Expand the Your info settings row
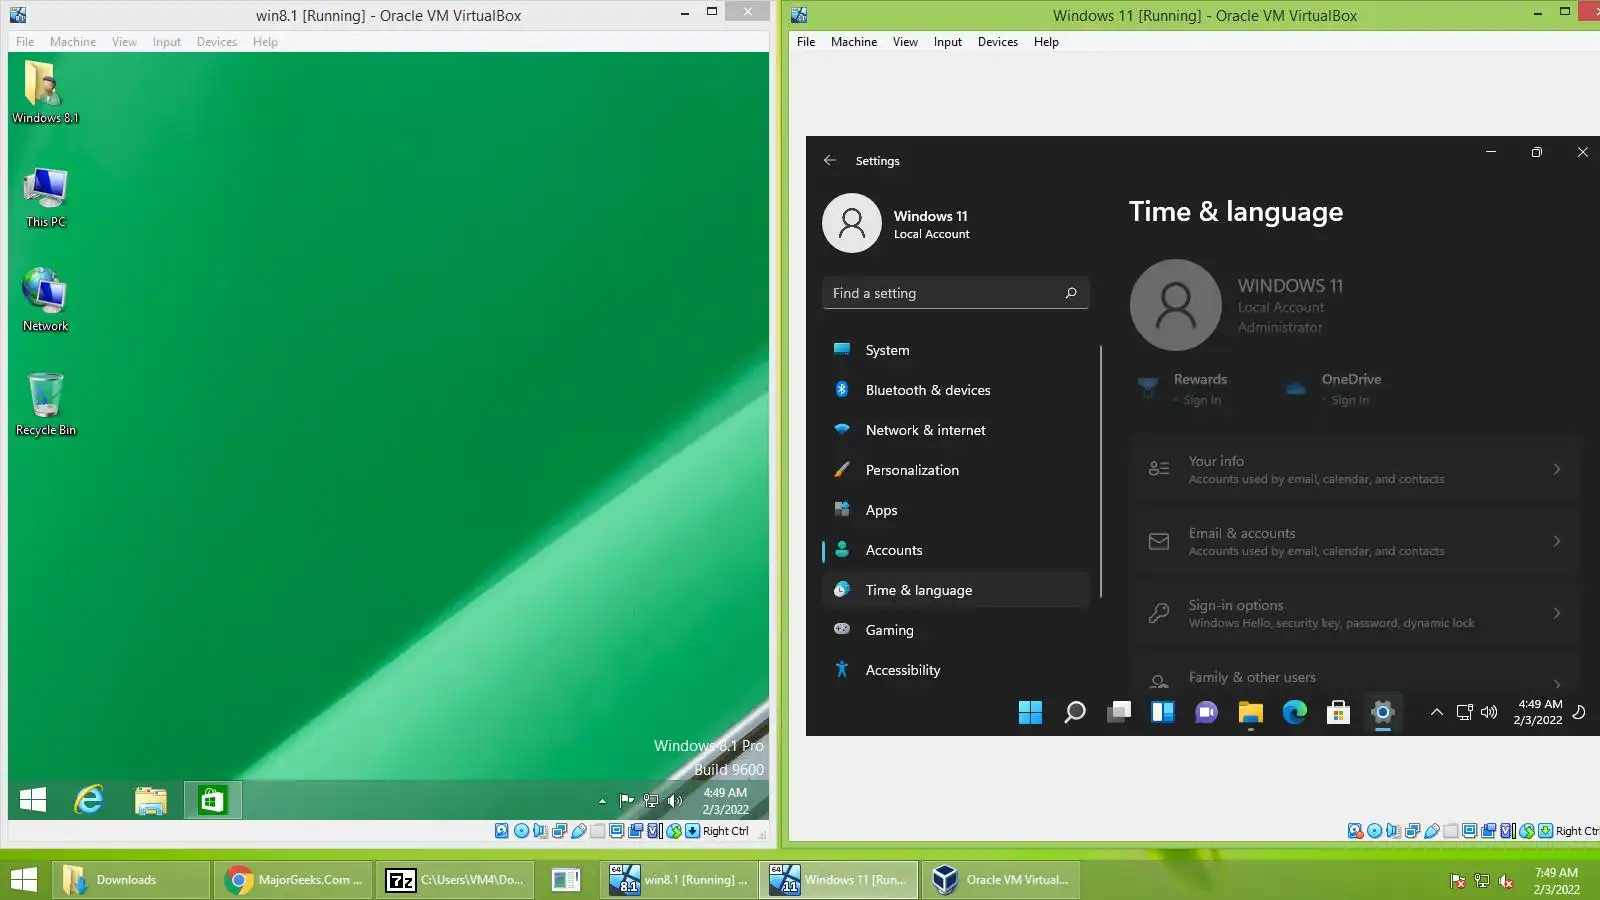 (x=1356, y=469)
